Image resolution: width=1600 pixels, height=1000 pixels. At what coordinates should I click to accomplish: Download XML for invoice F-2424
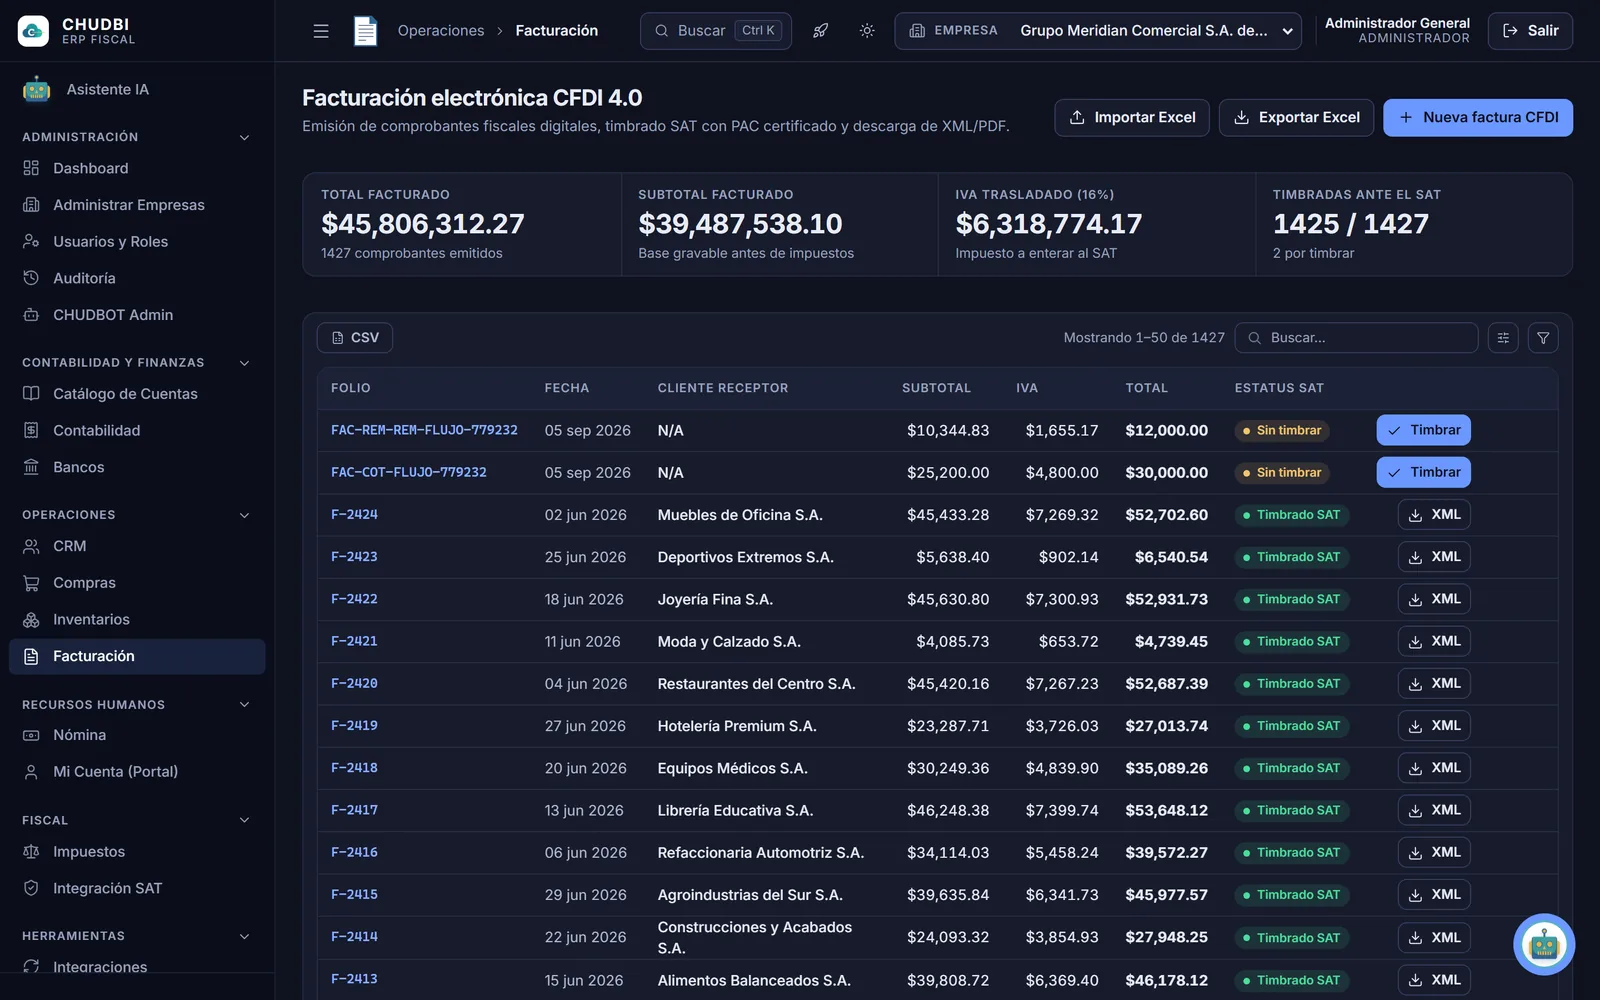(1434, 515)
